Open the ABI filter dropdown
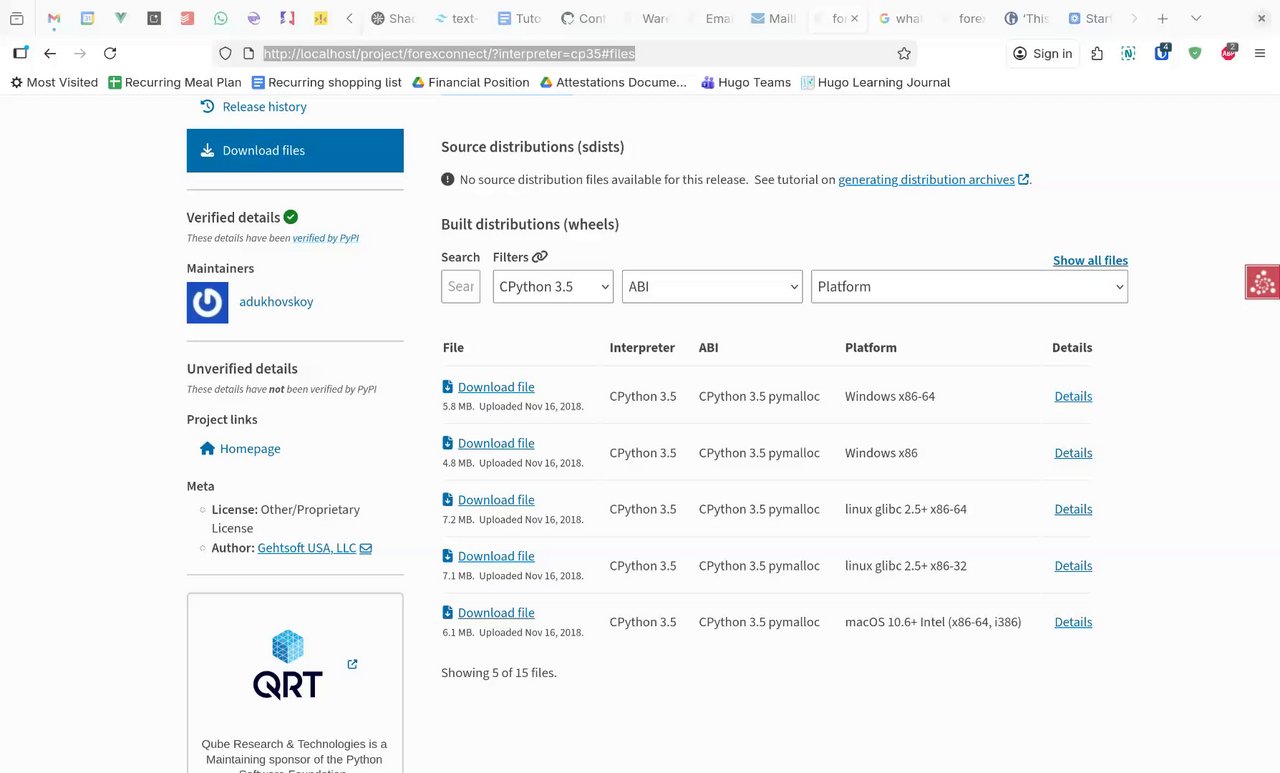The image size is (1280, 773). [x=712, y=287]
